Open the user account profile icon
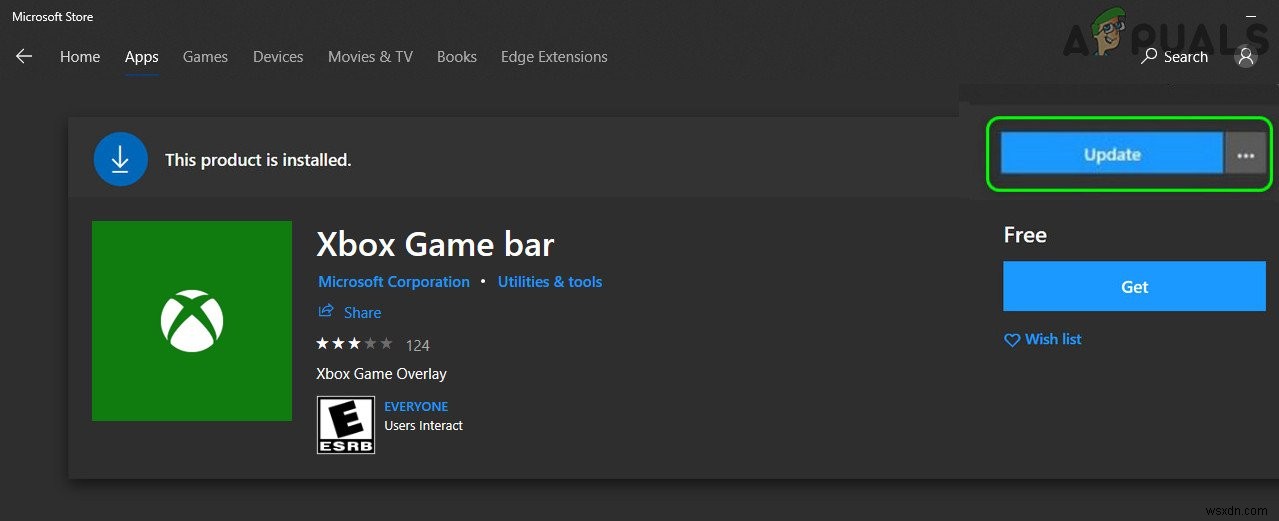The width and height of the screenshot is (1279, 521). 1246,57
